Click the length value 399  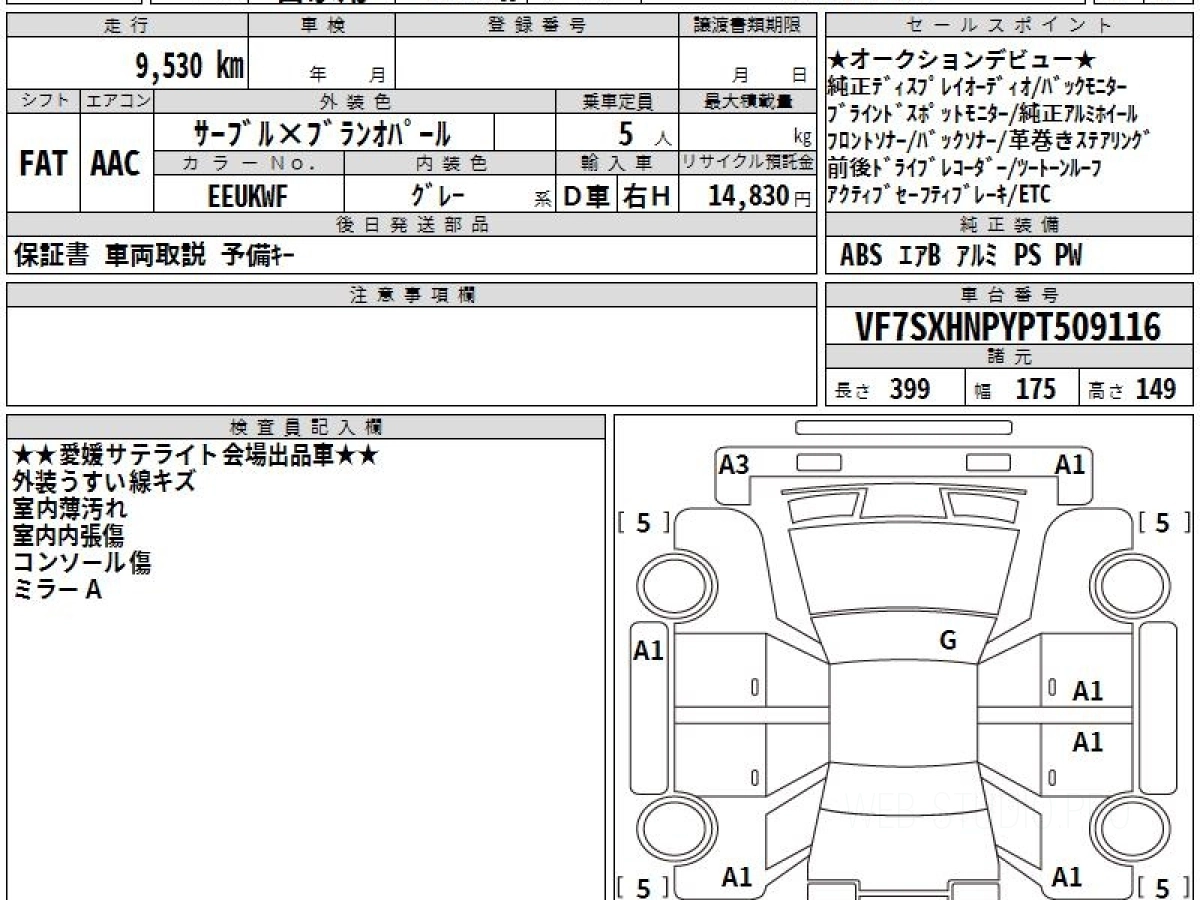click(910, 389)
